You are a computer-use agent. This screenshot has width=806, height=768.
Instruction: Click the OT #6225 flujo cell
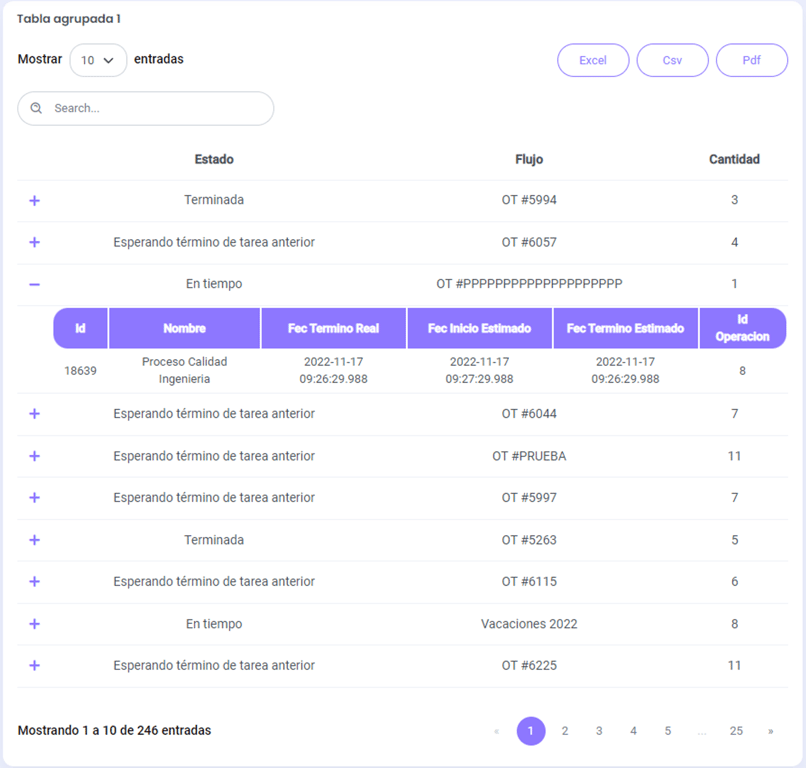[x=529, y=666]
